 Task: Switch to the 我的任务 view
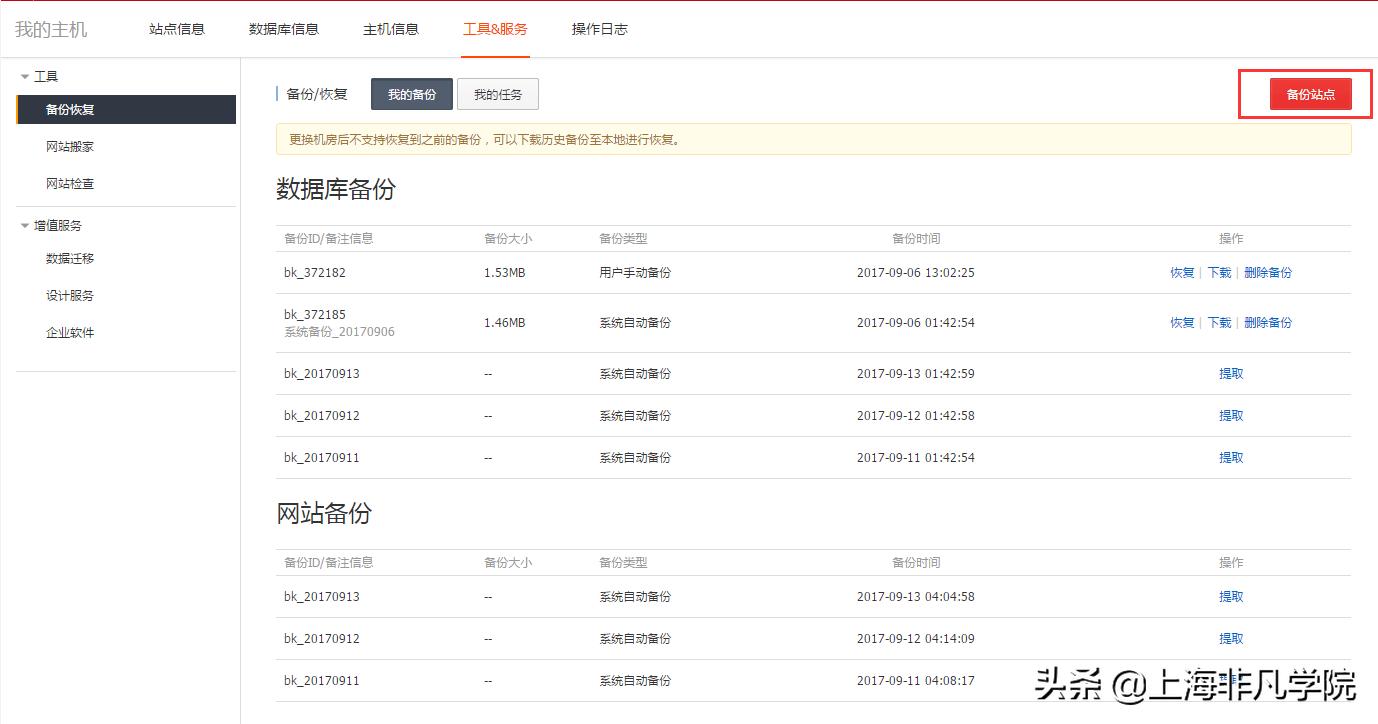pyautogui.click(x=497, y=93)
